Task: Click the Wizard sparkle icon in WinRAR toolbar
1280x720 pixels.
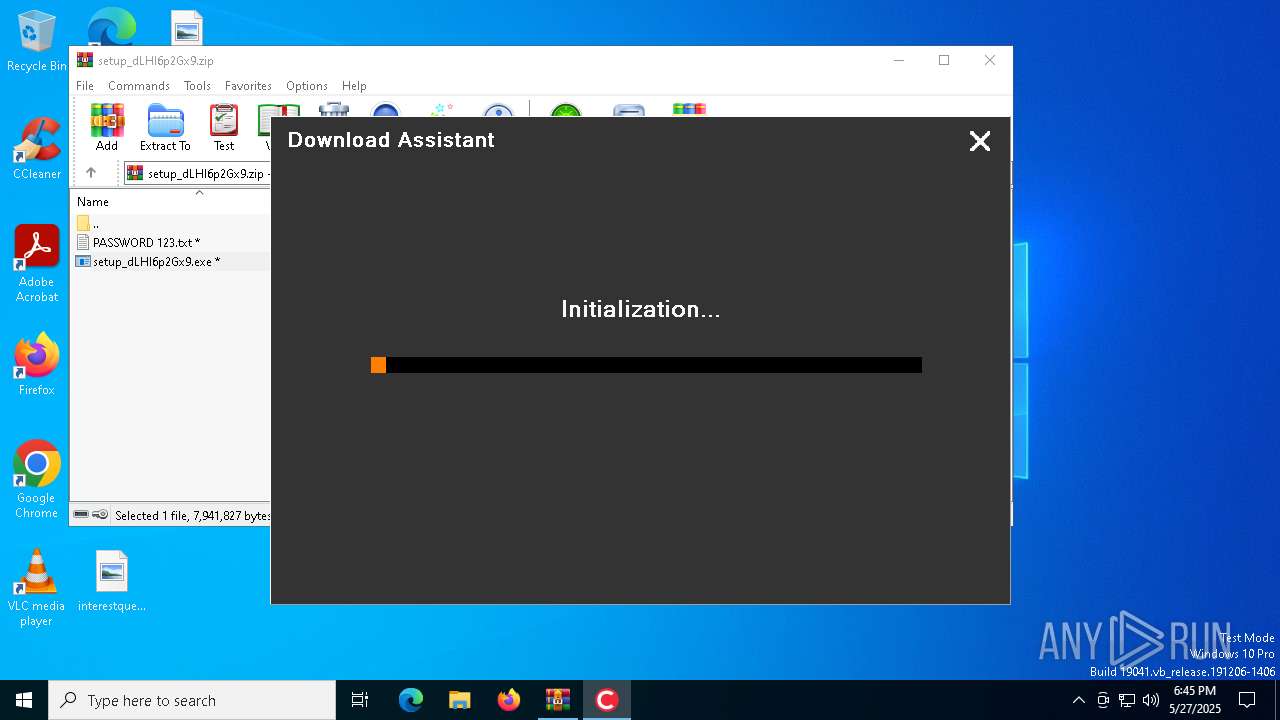Action: pyautogui.click(x=441, y=109)
